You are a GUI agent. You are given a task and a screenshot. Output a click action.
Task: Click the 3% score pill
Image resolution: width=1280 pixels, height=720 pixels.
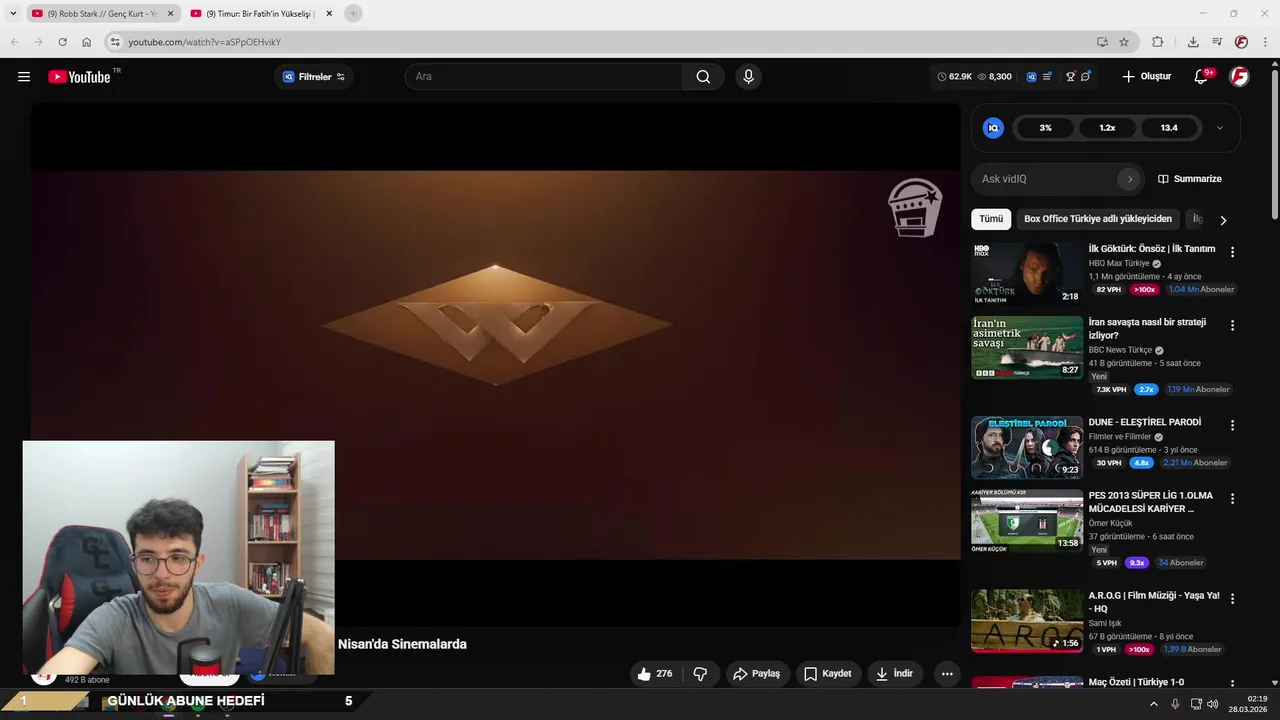[1045, 128]
